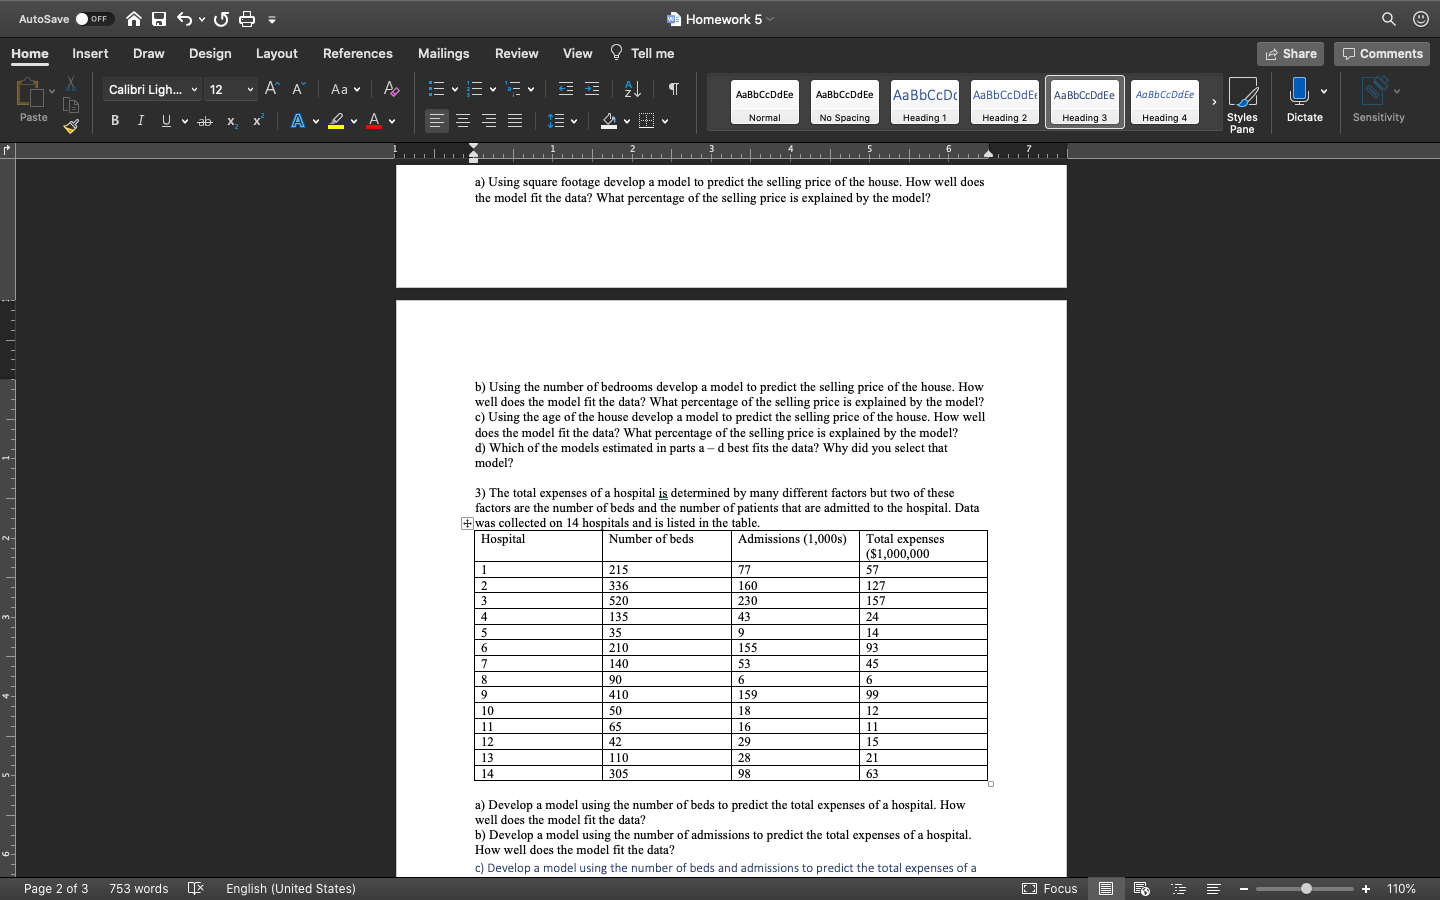Click the 753 words count in status bar
Viewport: 1440px width, 900px height.
tap(137, 888)
